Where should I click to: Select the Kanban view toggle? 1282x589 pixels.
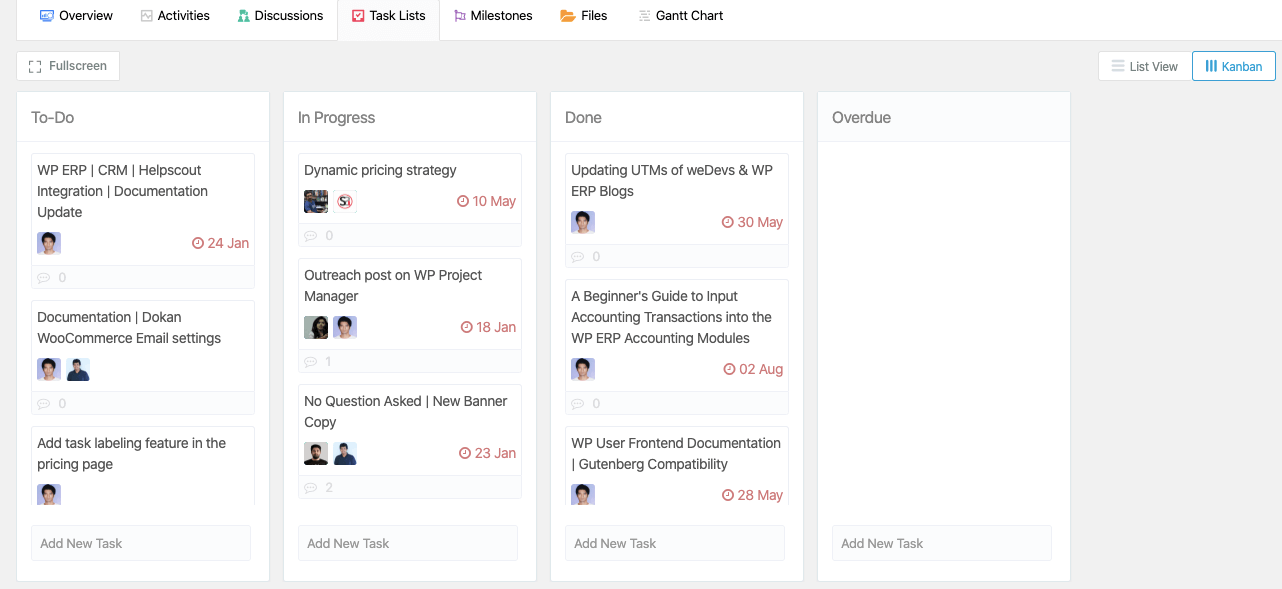pos(1233,65)
